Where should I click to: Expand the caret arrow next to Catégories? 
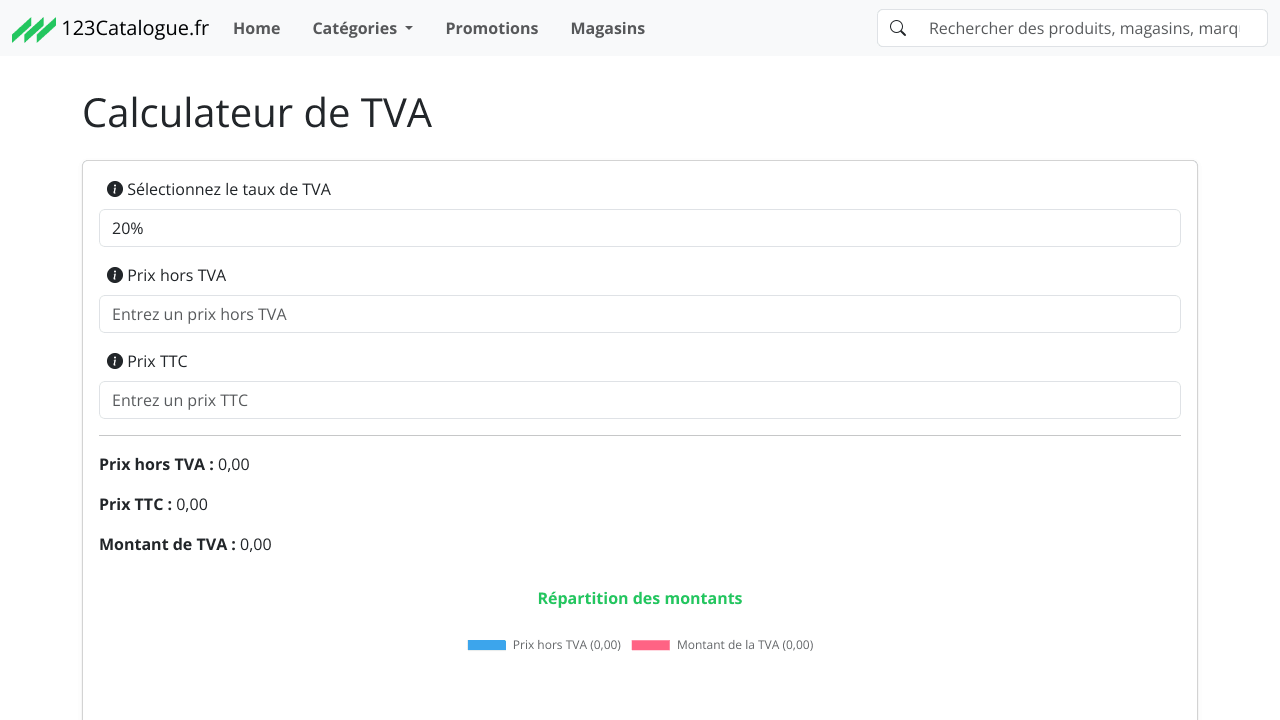(x=408, y=28)
